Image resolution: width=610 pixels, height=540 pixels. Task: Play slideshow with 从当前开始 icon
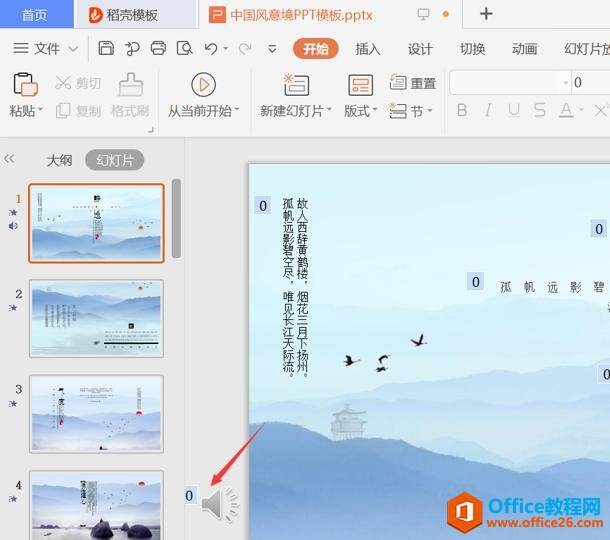(203, 84)
